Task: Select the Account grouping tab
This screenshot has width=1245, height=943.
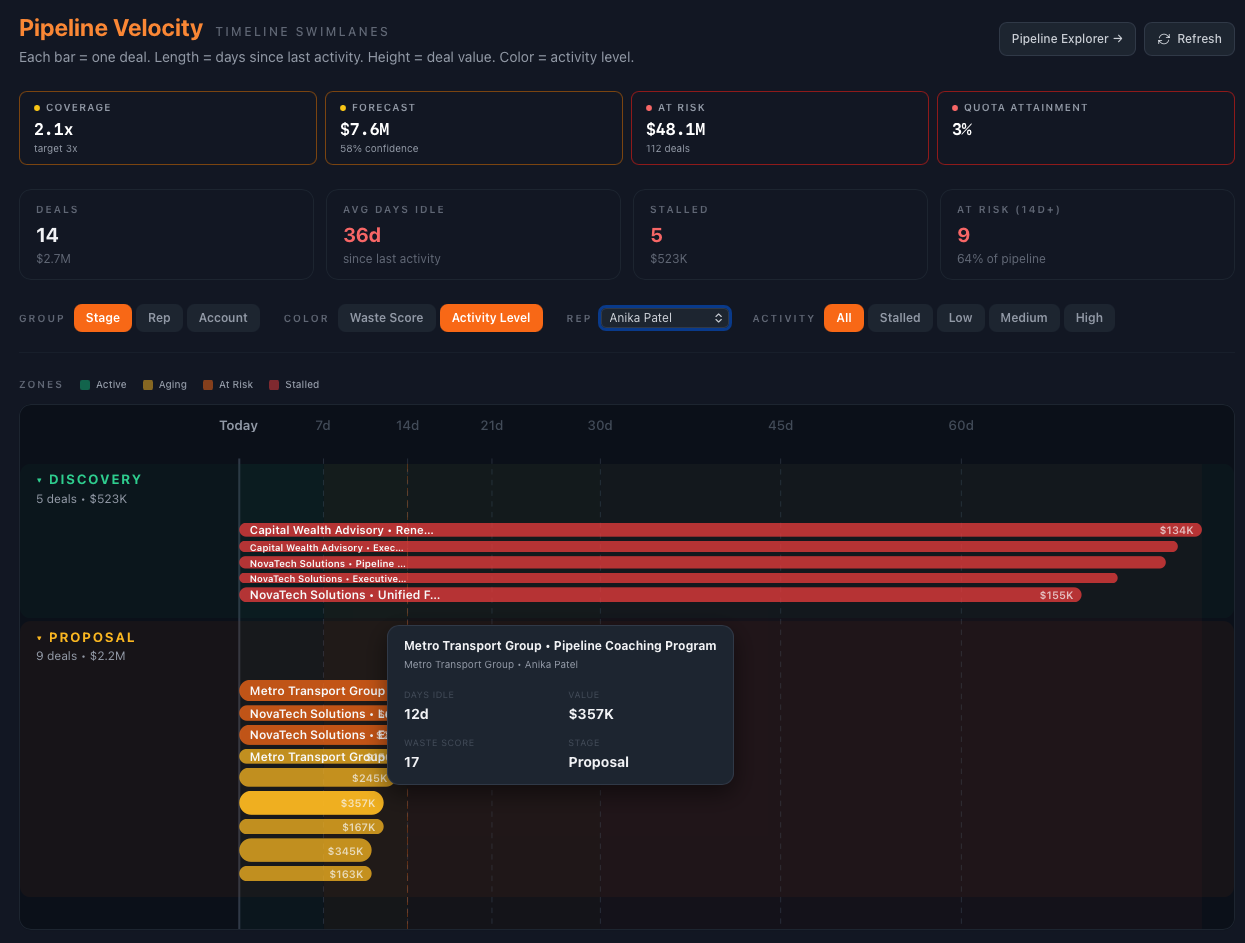Action: tap(223, 318)
